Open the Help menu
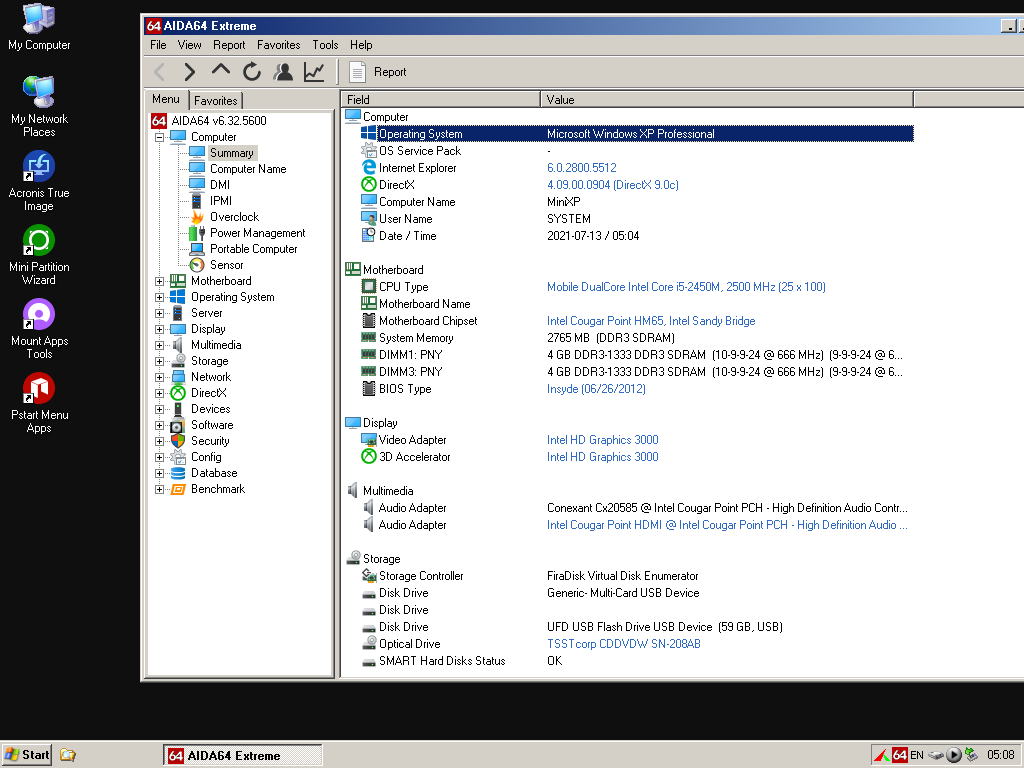Screen dimensions: 1024x768 point(361,45)
